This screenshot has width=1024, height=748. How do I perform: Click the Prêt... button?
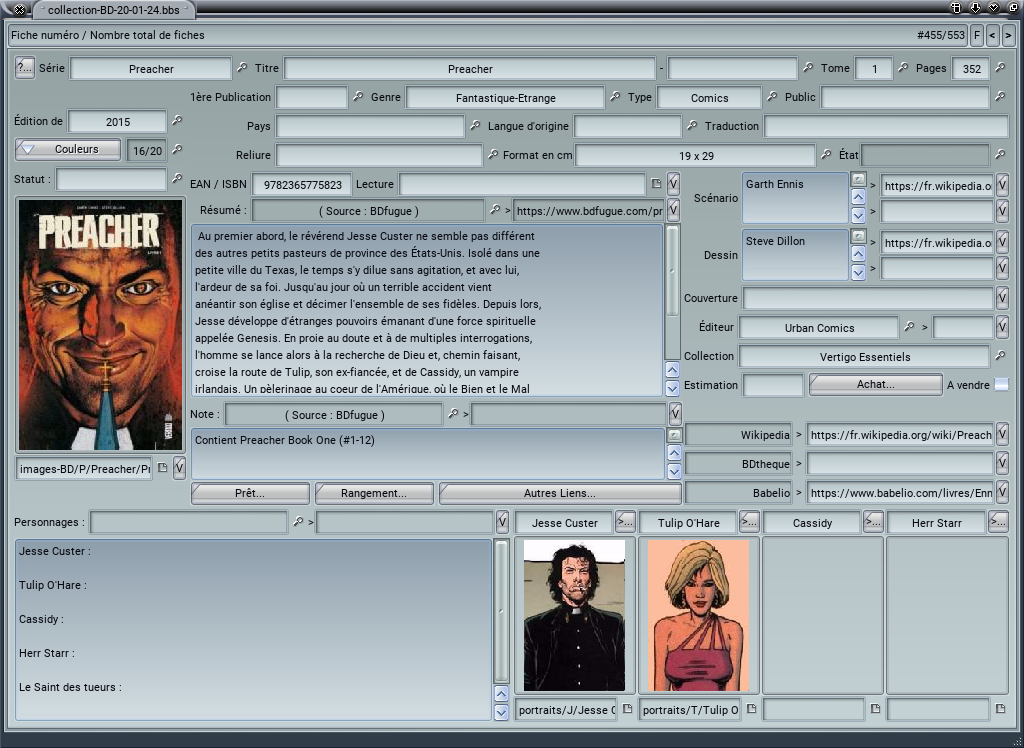click(x=250, y=493)
